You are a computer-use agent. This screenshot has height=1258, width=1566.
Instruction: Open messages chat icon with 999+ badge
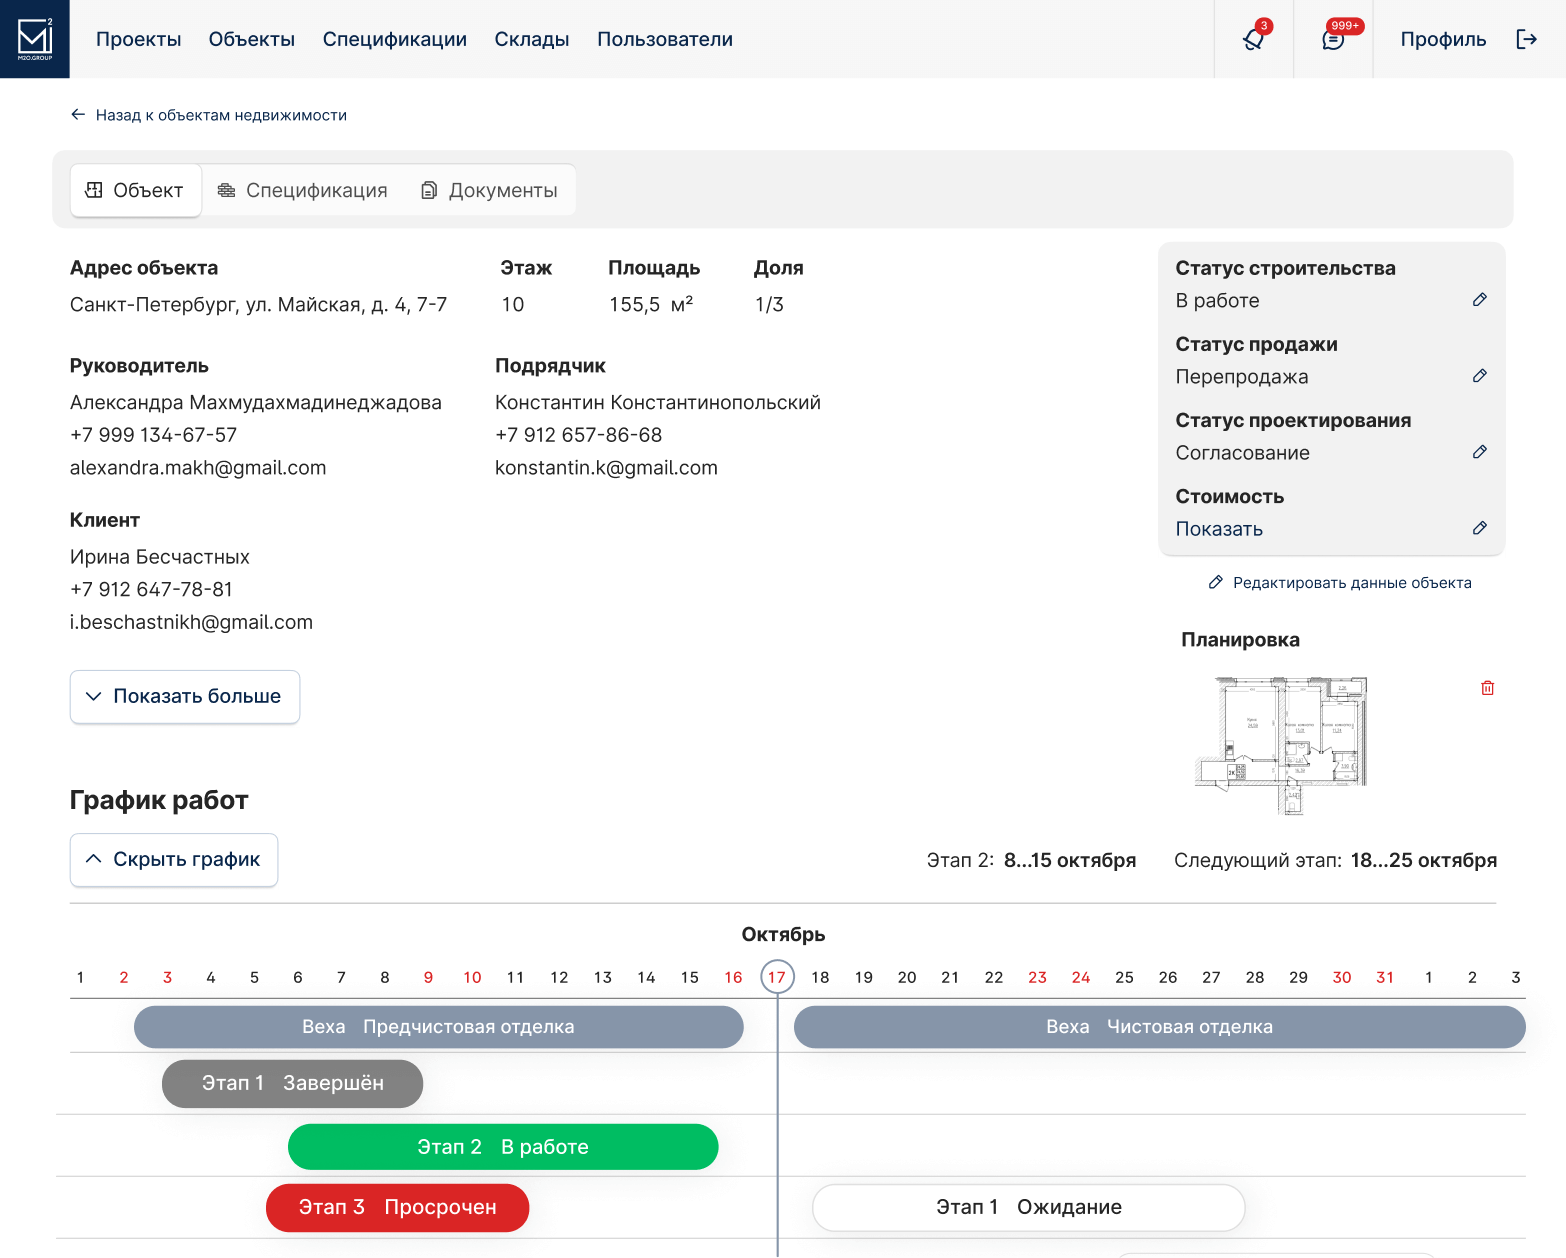coord(1333,39)
